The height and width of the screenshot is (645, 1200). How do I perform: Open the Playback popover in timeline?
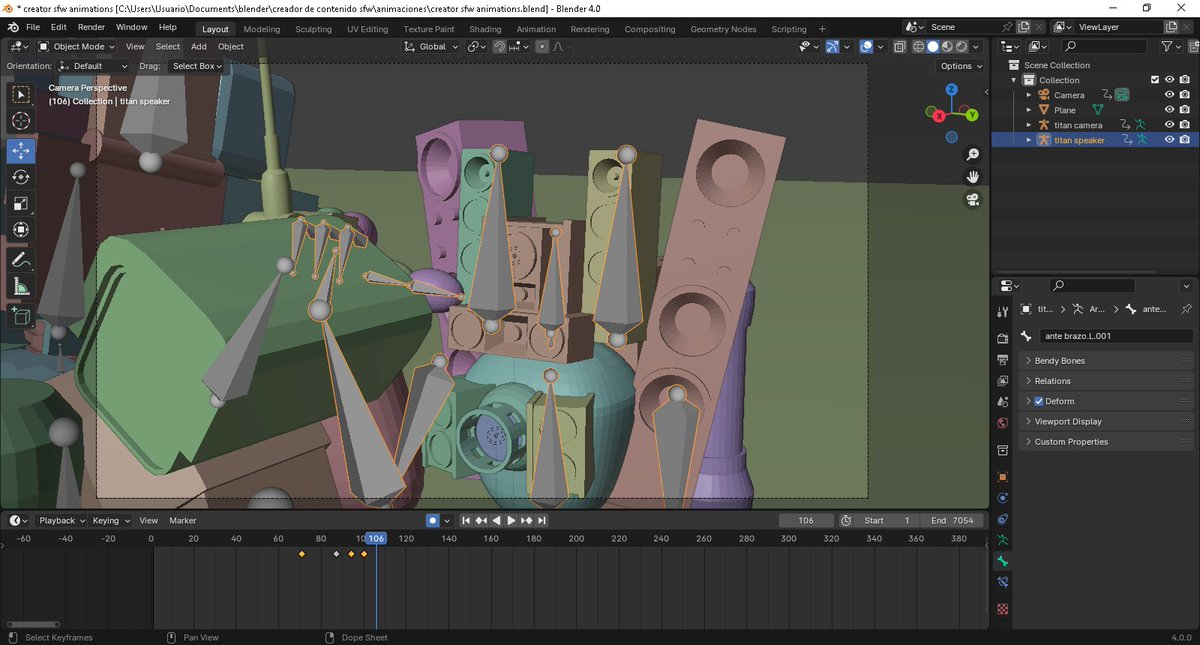click(61, 520)
